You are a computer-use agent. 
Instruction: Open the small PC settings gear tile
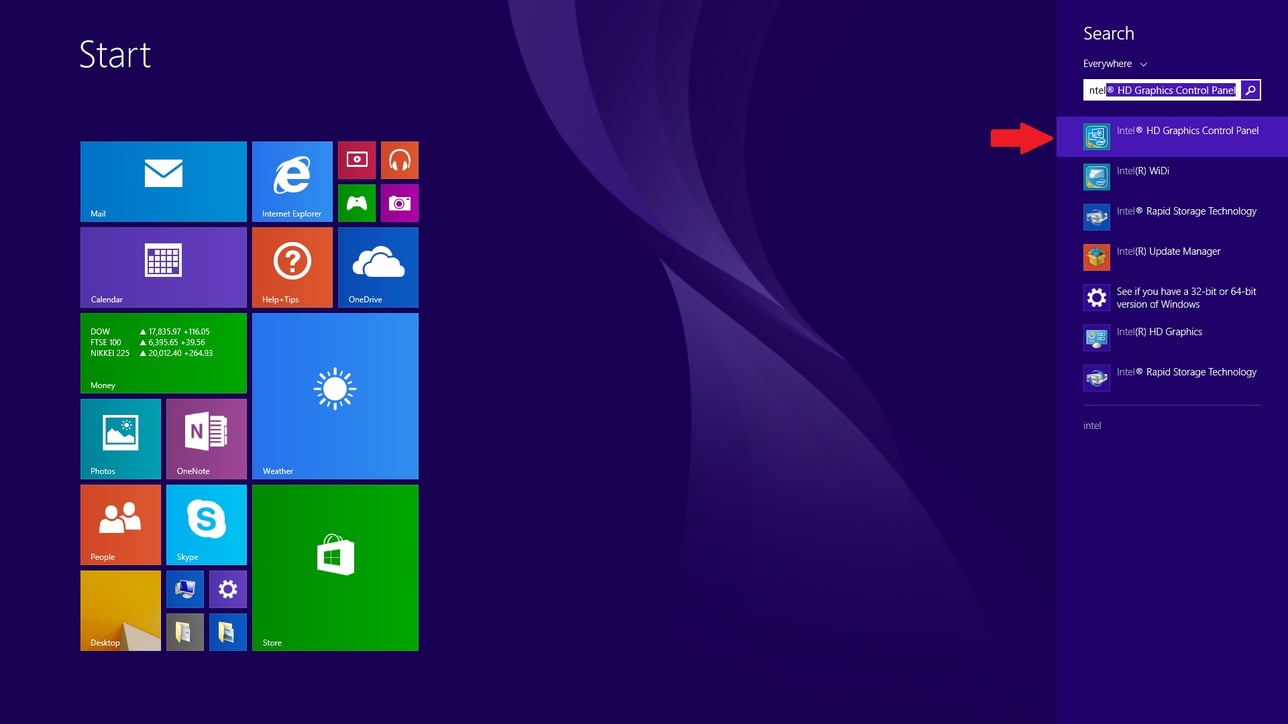click(228, 590)
